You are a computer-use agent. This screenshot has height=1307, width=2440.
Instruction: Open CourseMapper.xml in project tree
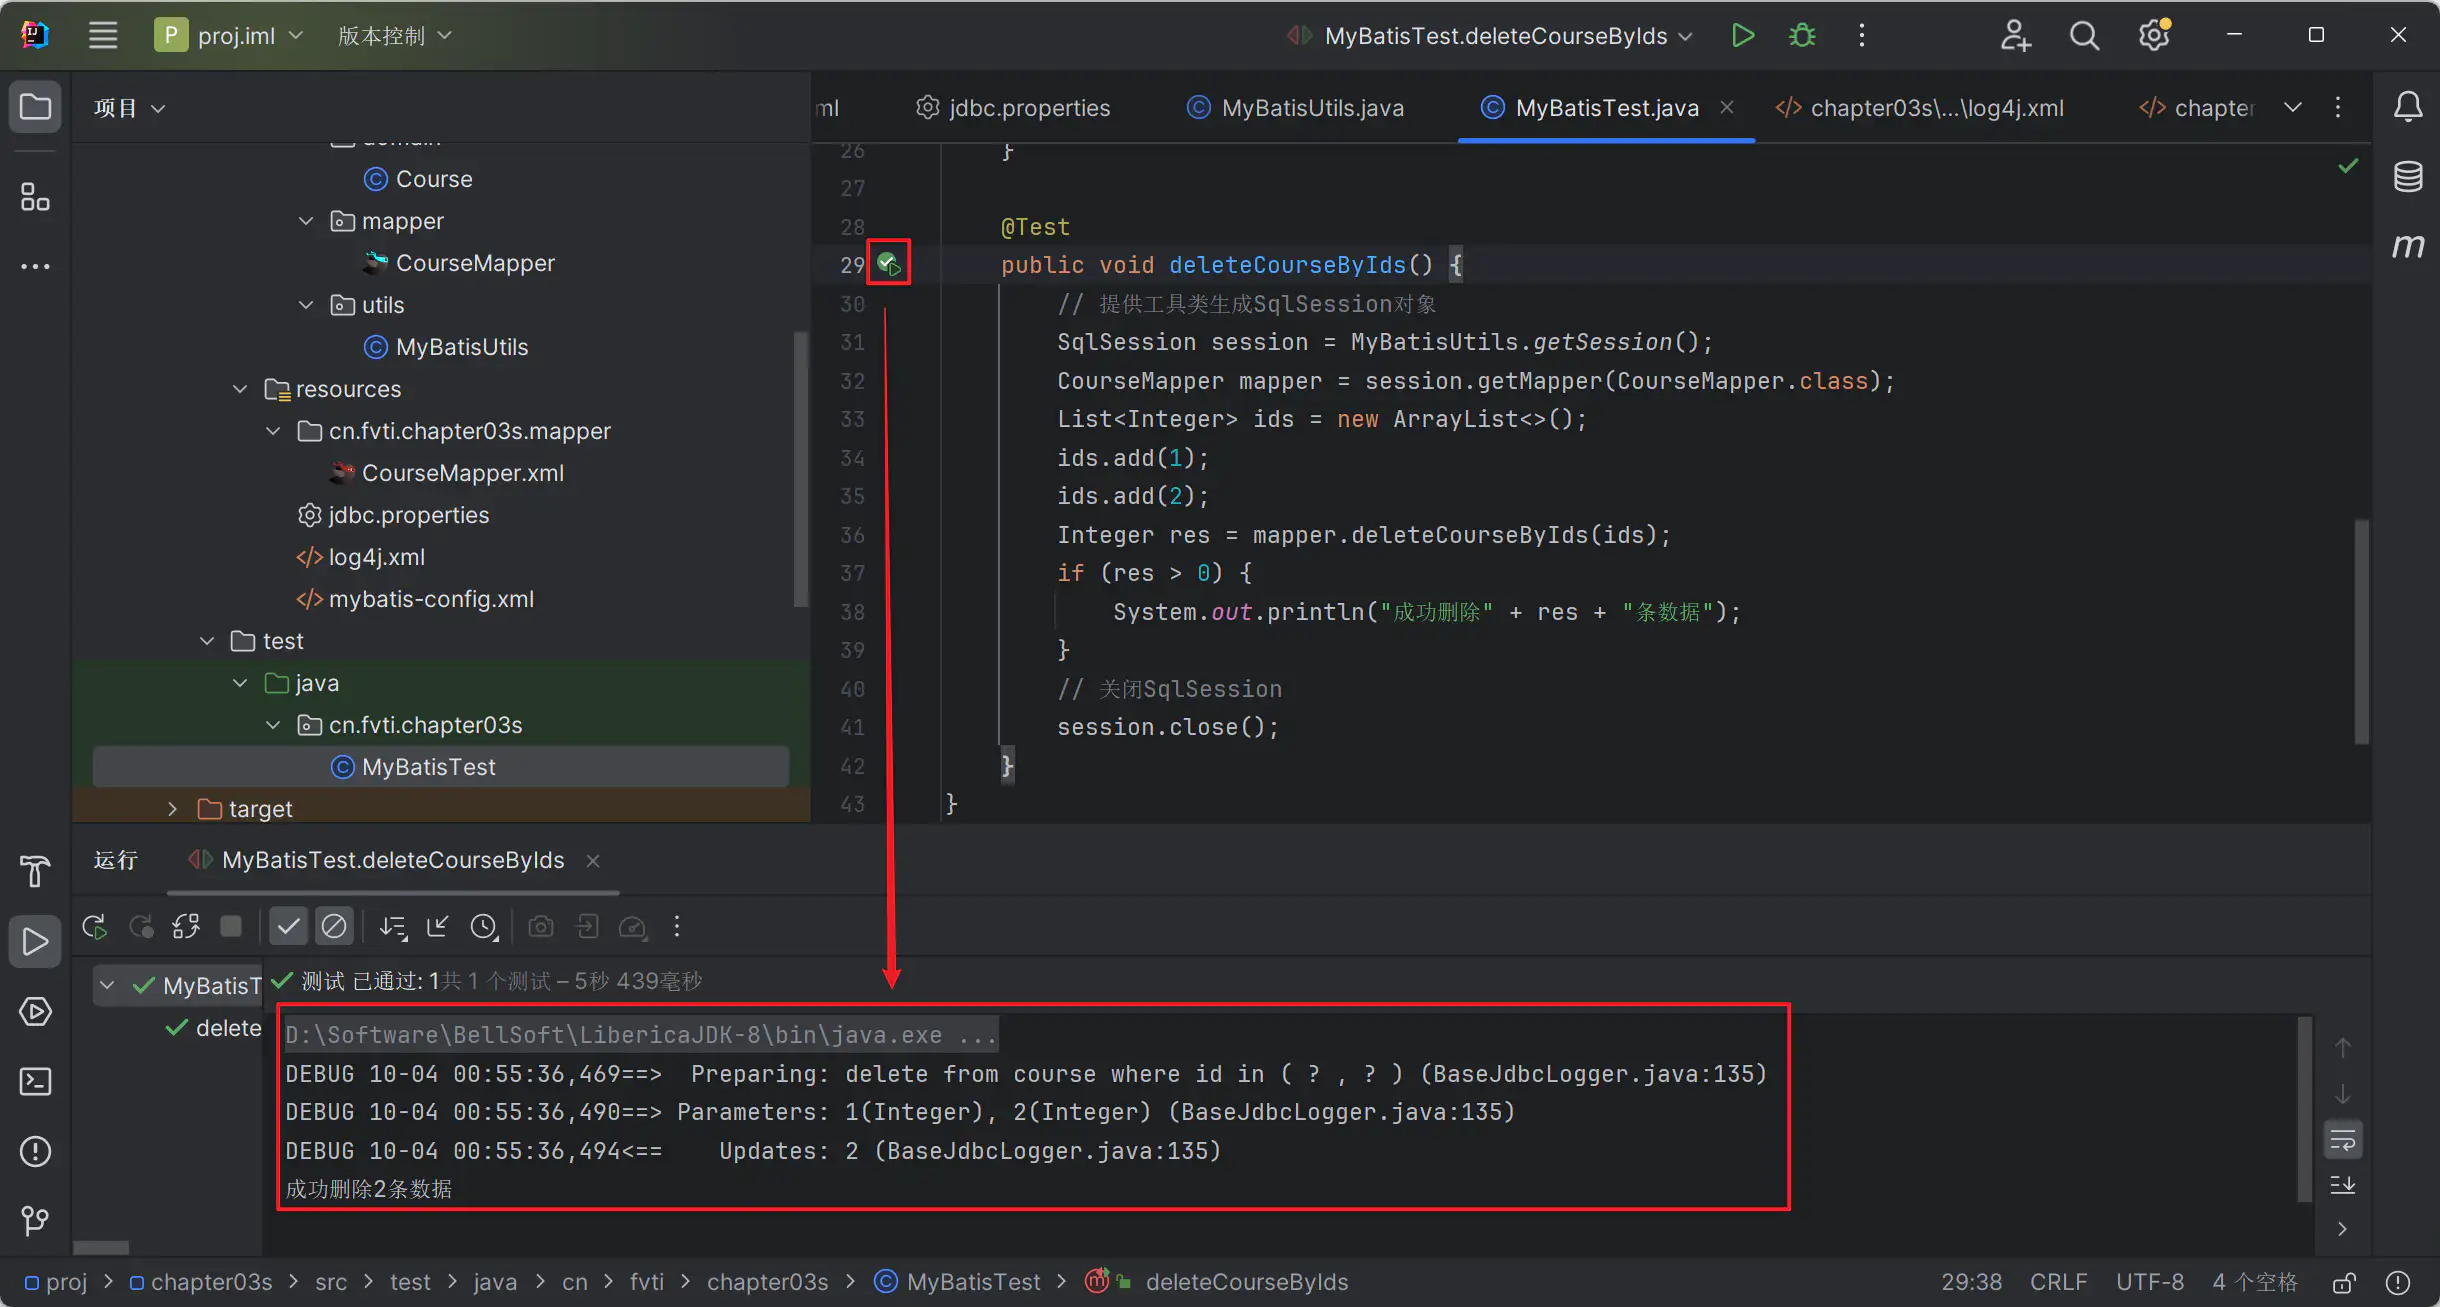click(447, 473)
